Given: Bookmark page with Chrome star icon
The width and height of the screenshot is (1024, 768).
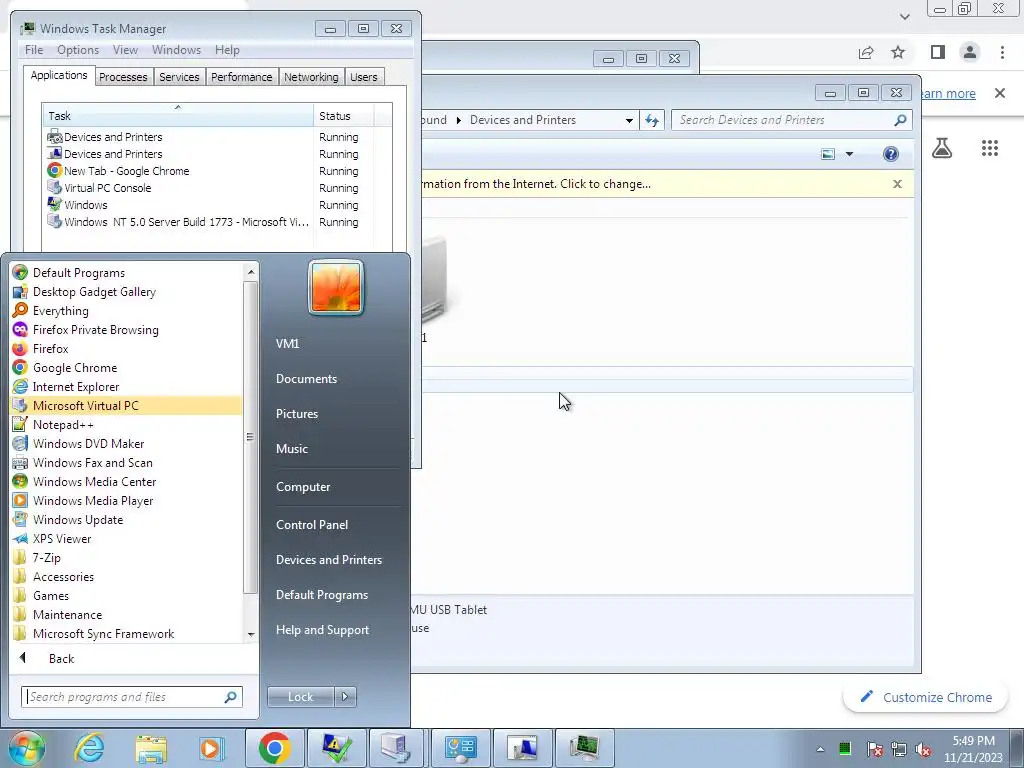Looking at the screenshot, I should (x=899, y=52).
